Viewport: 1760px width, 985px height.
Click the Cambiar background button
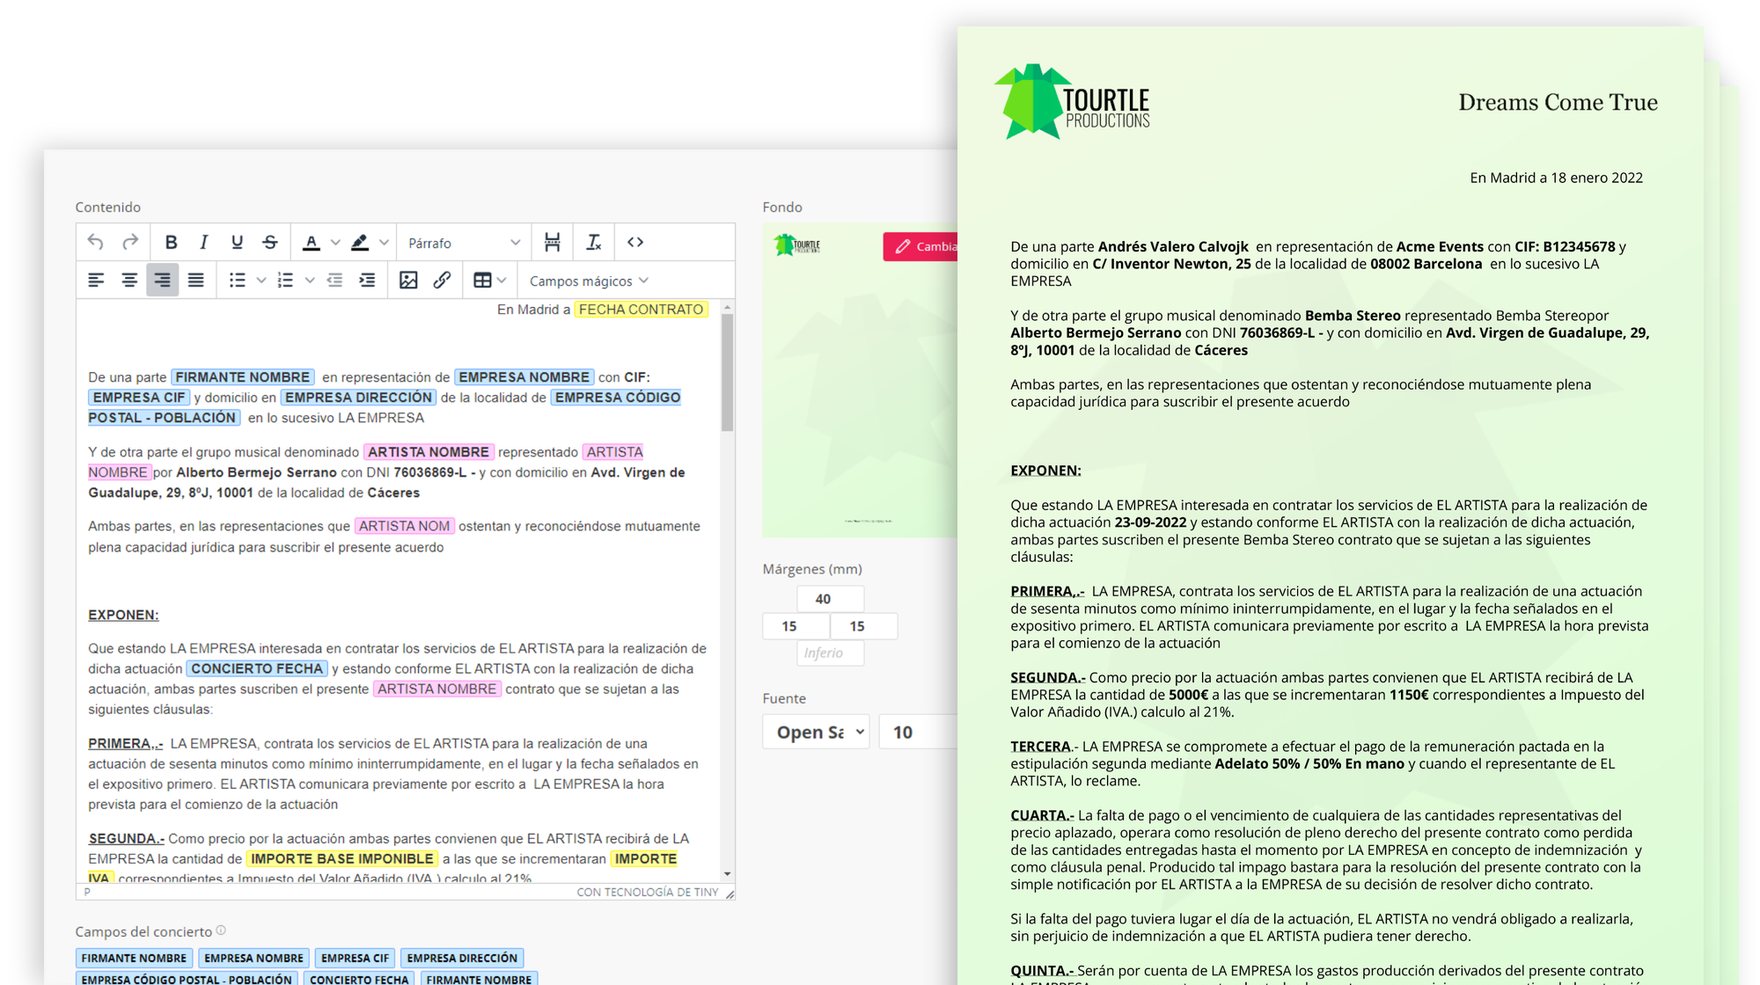pyautogui.click(x=922, y=246)
